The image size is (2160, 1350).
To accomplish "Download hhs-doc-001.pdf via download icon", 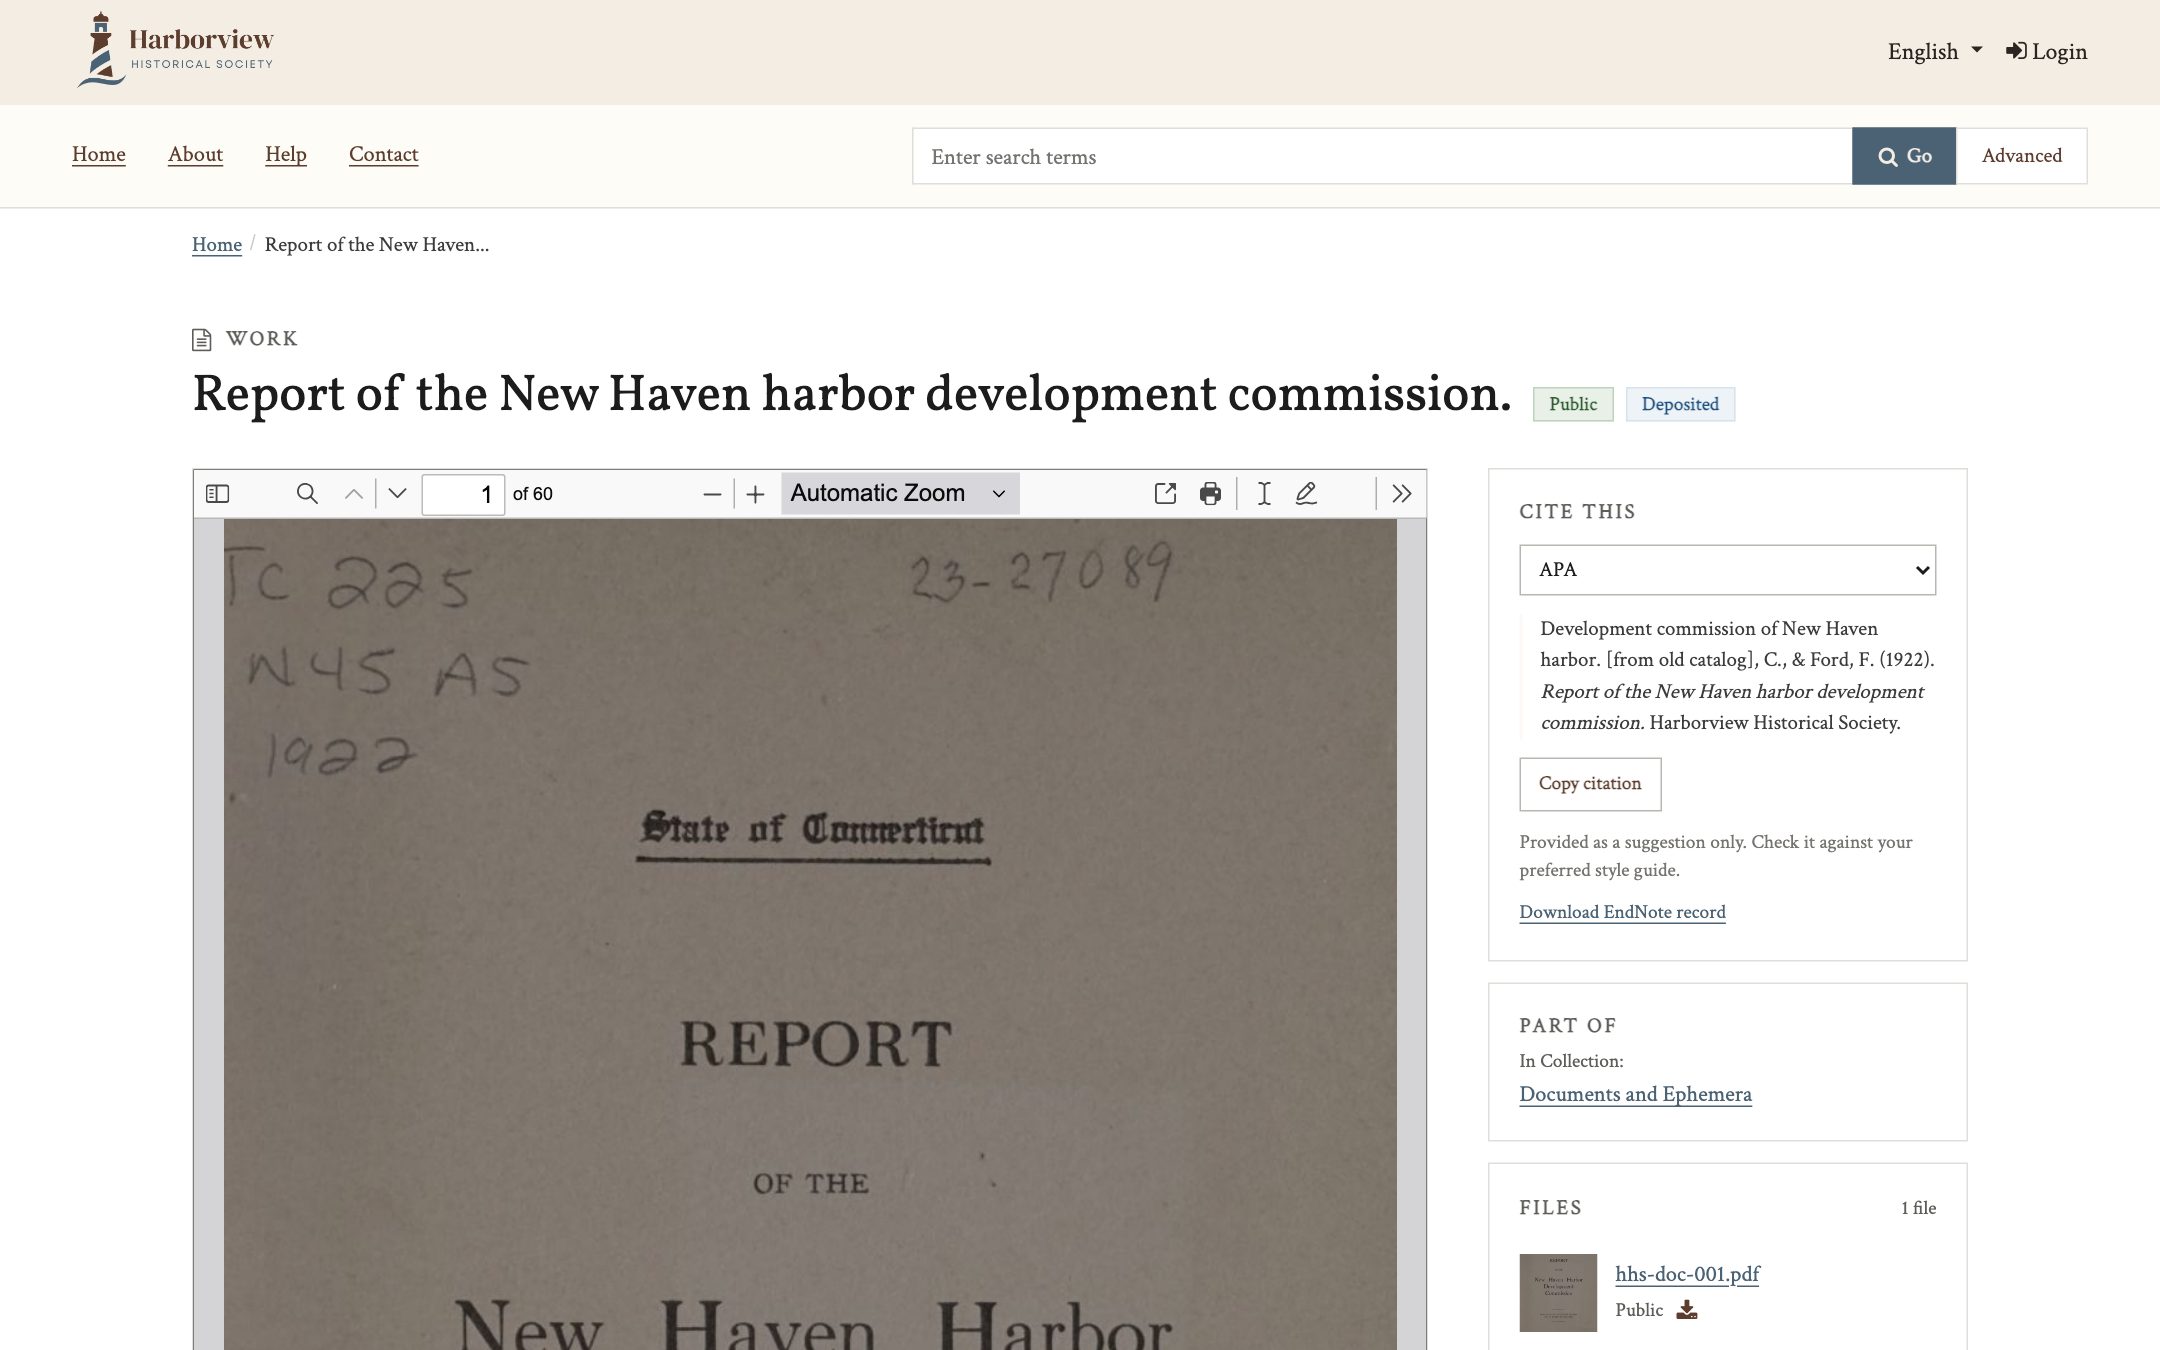I will [x=1687, y=1310].
